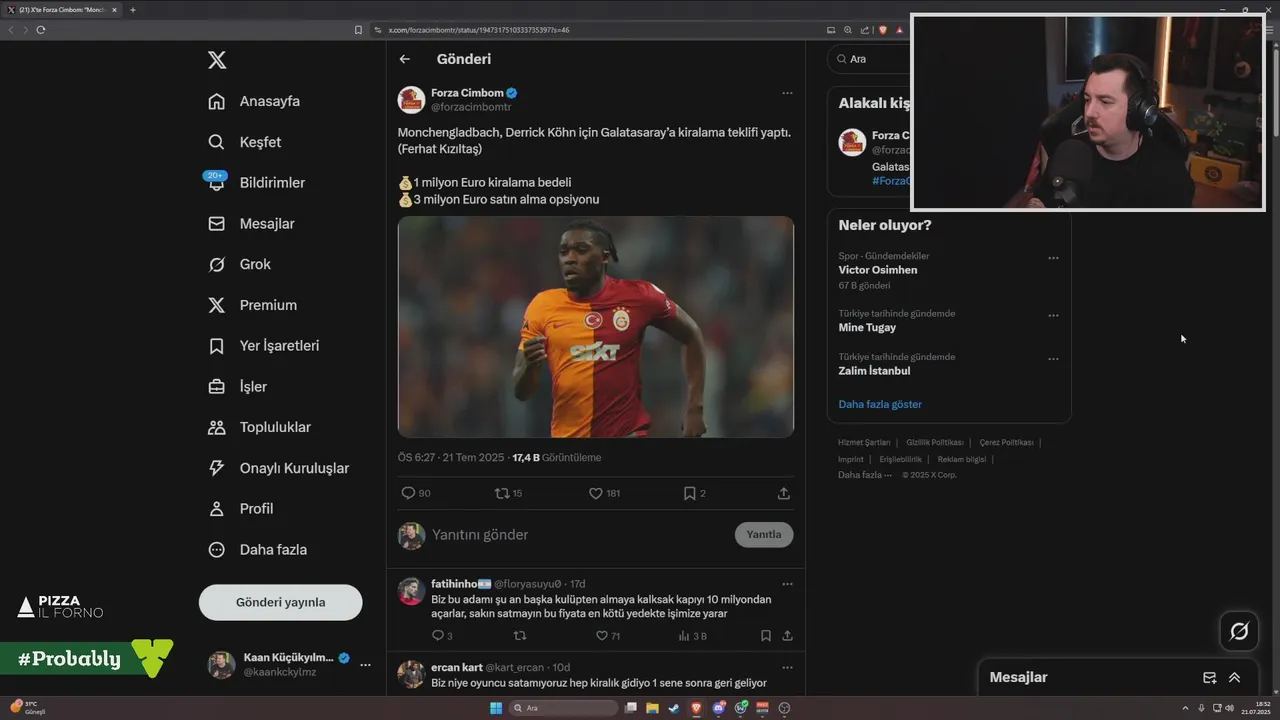Open the Premium page
1280x720 pixels.
click(x=252, y=305)
